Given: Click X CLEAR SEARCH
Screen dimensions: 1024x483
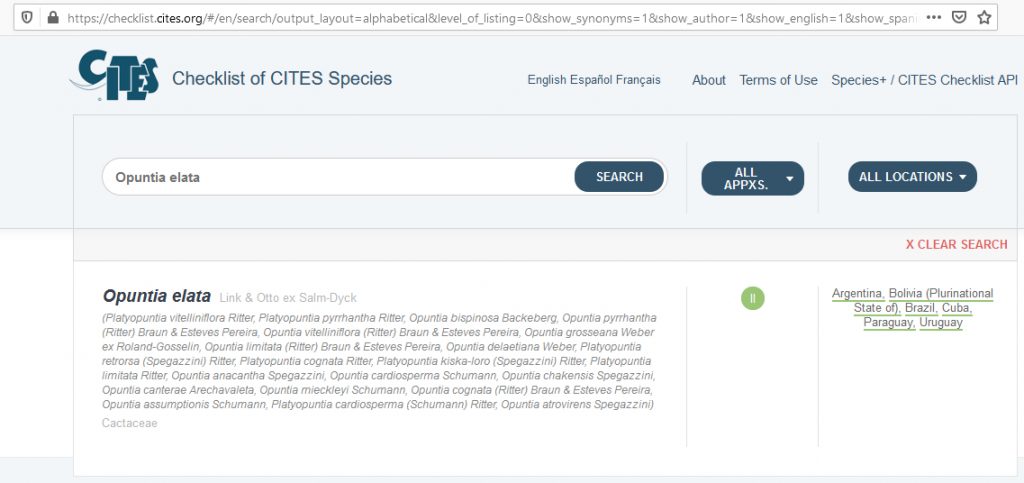Looking at the screenshot, I should coord(956,244).
